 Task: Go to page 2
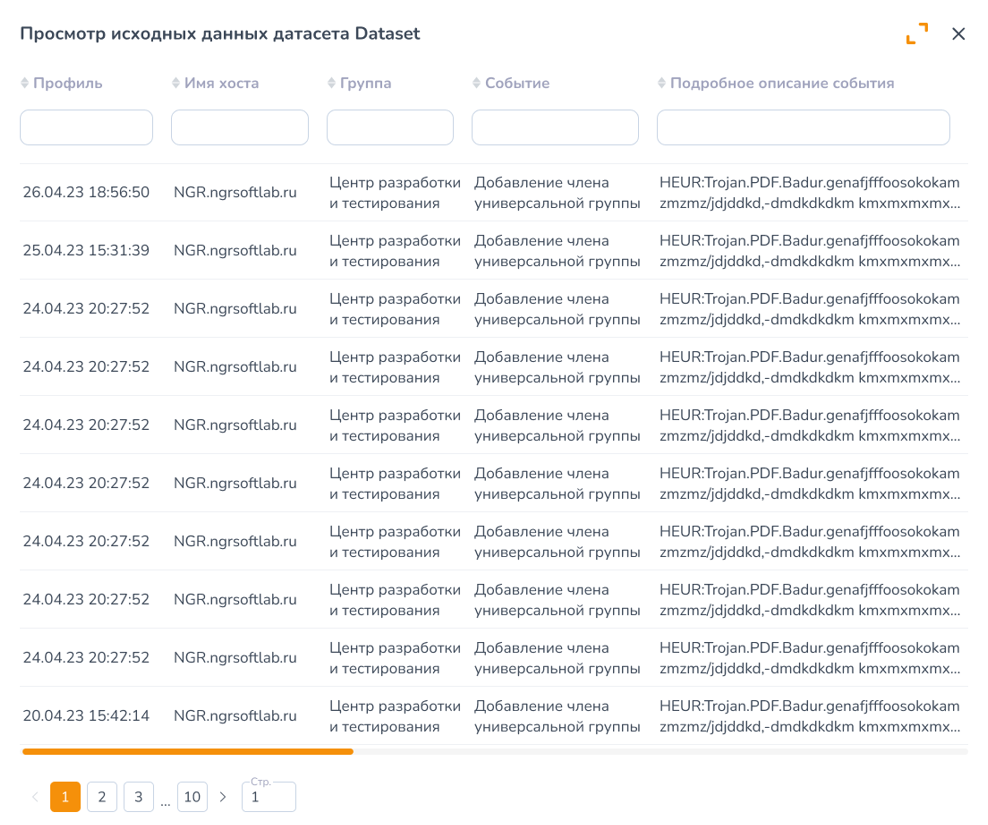click(x=102, y=797)
